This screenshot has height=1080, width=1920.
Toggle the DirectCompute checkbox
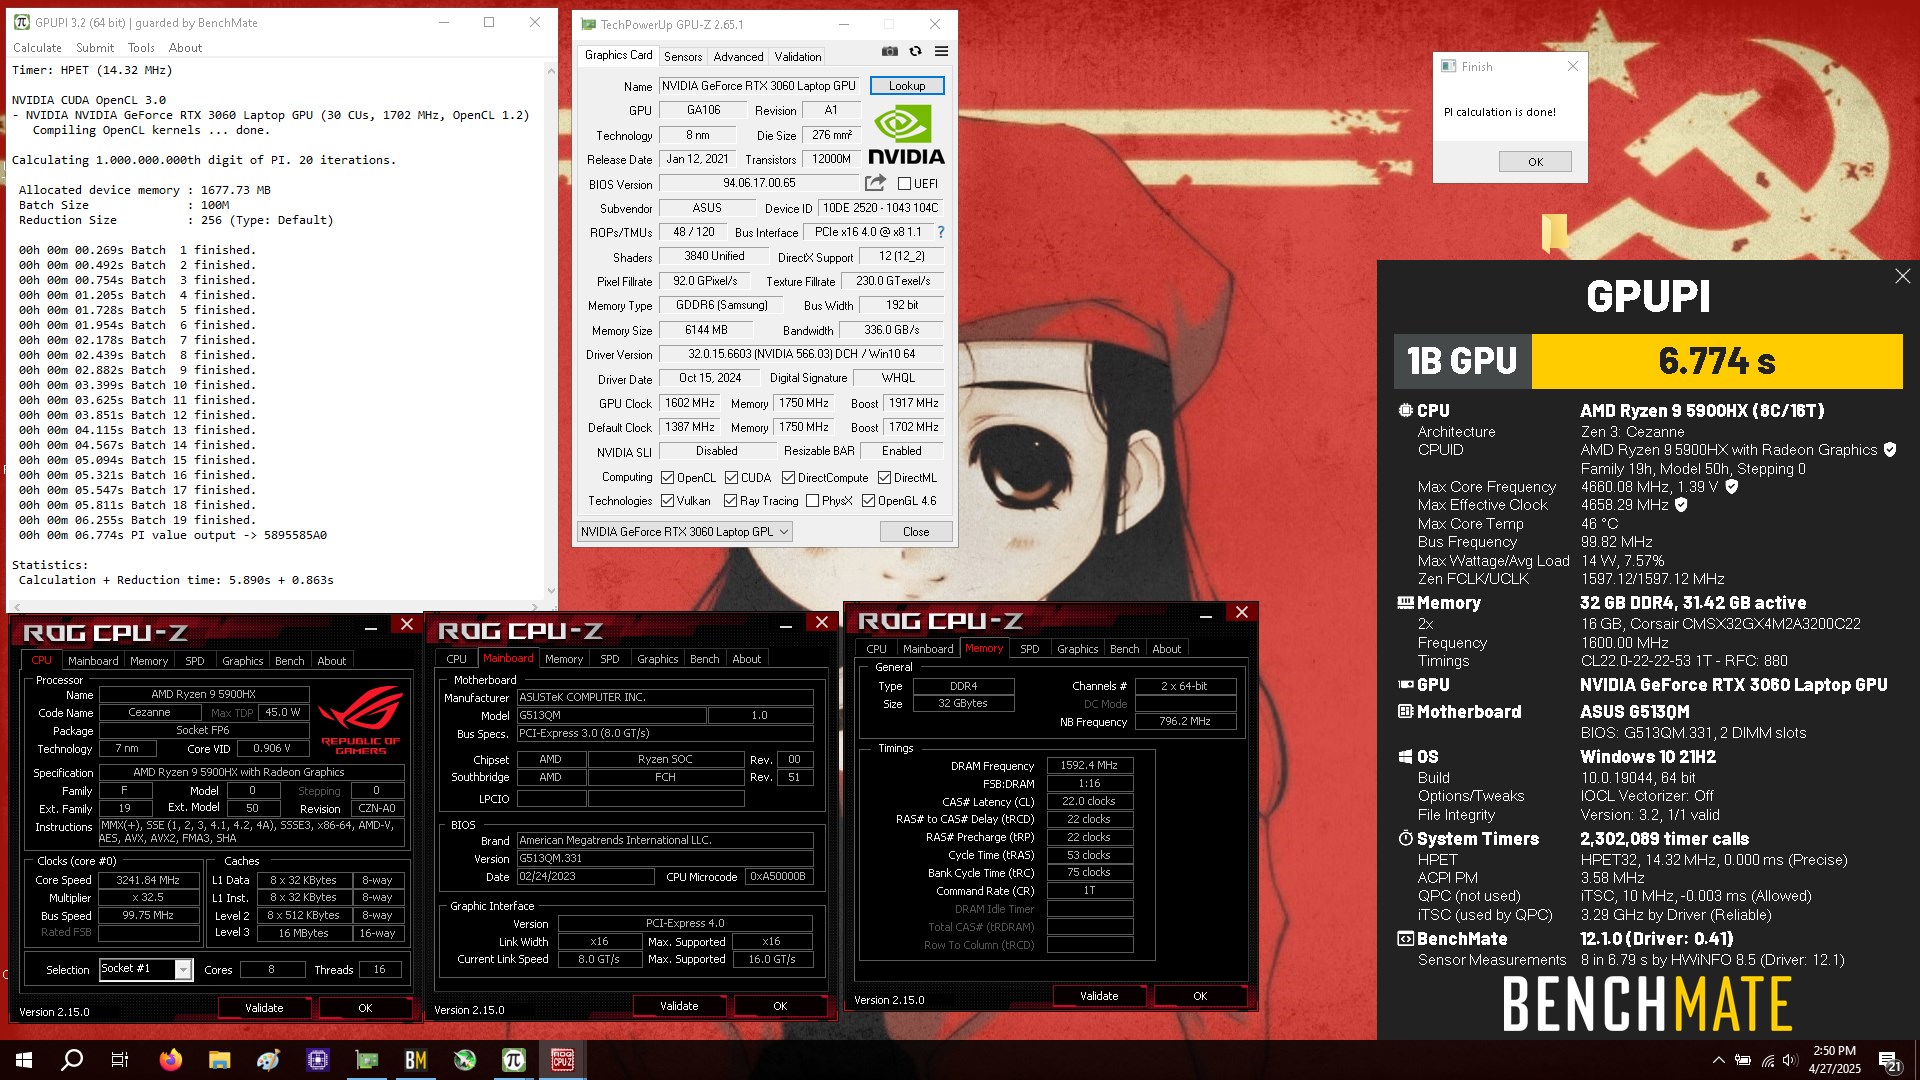[x=788, y=478]
